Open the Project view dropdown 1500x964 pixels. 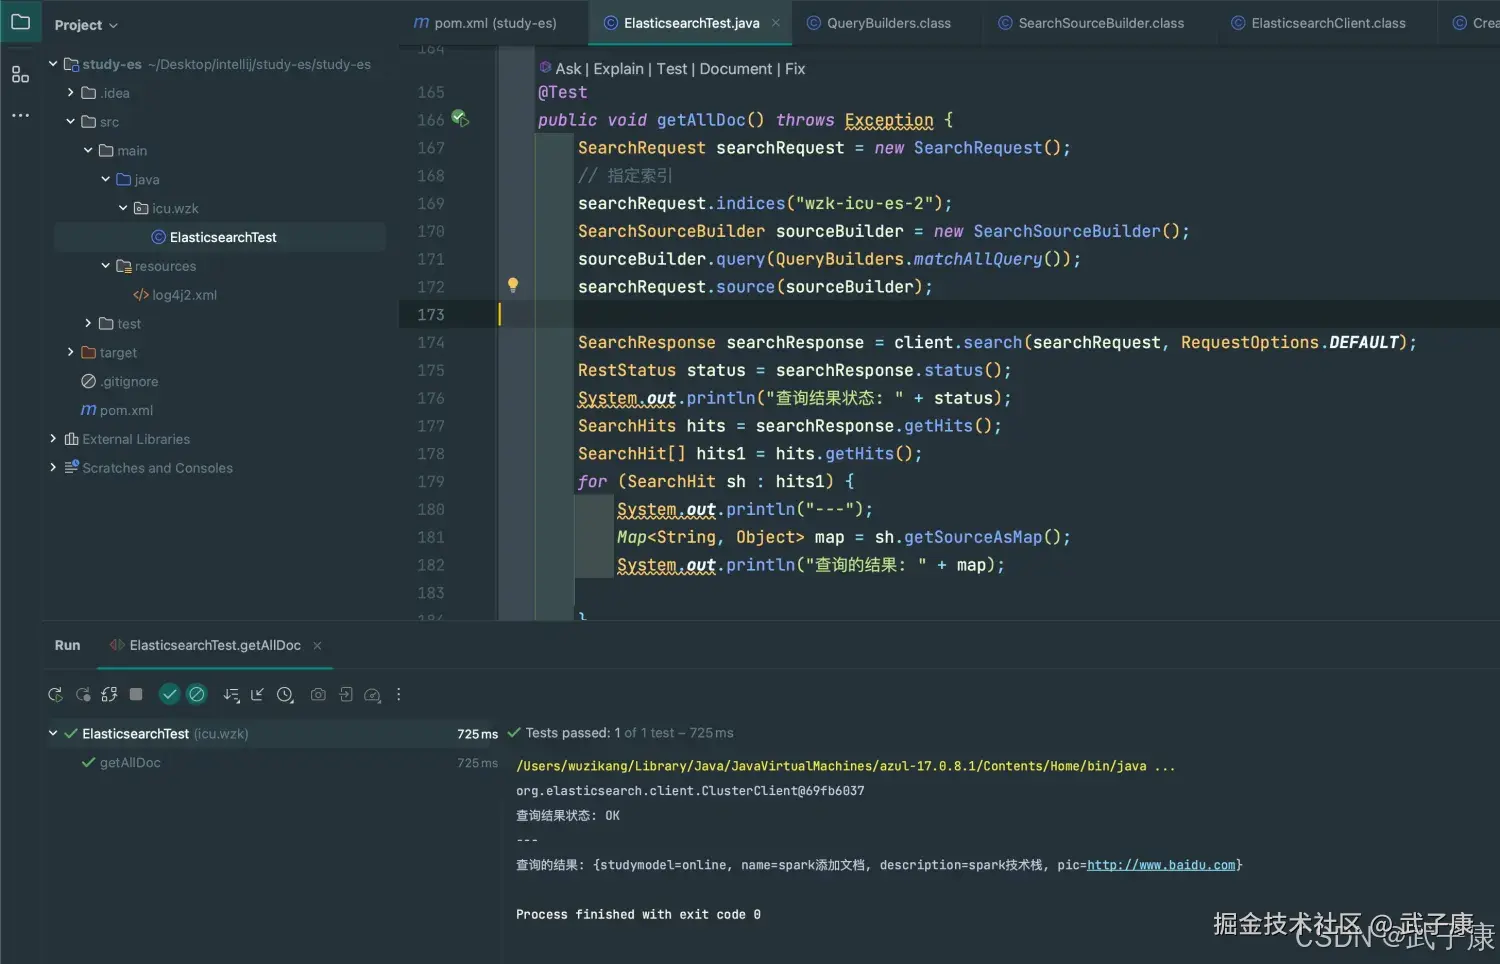86,24
